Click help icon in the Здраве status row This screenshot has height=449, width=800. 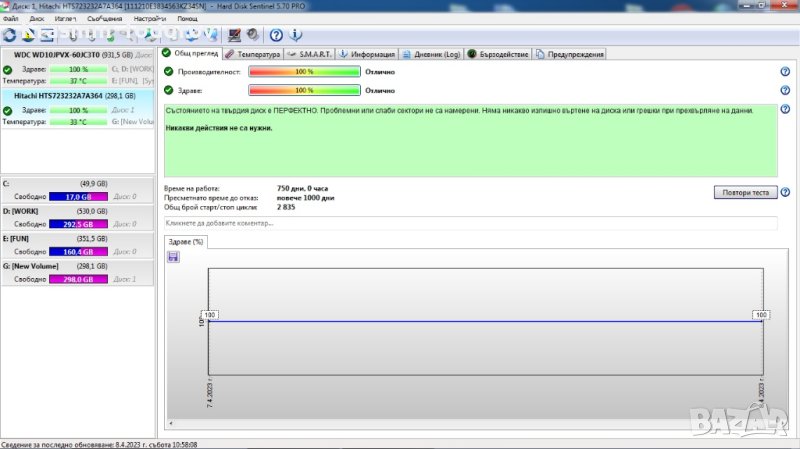point(785,90)
